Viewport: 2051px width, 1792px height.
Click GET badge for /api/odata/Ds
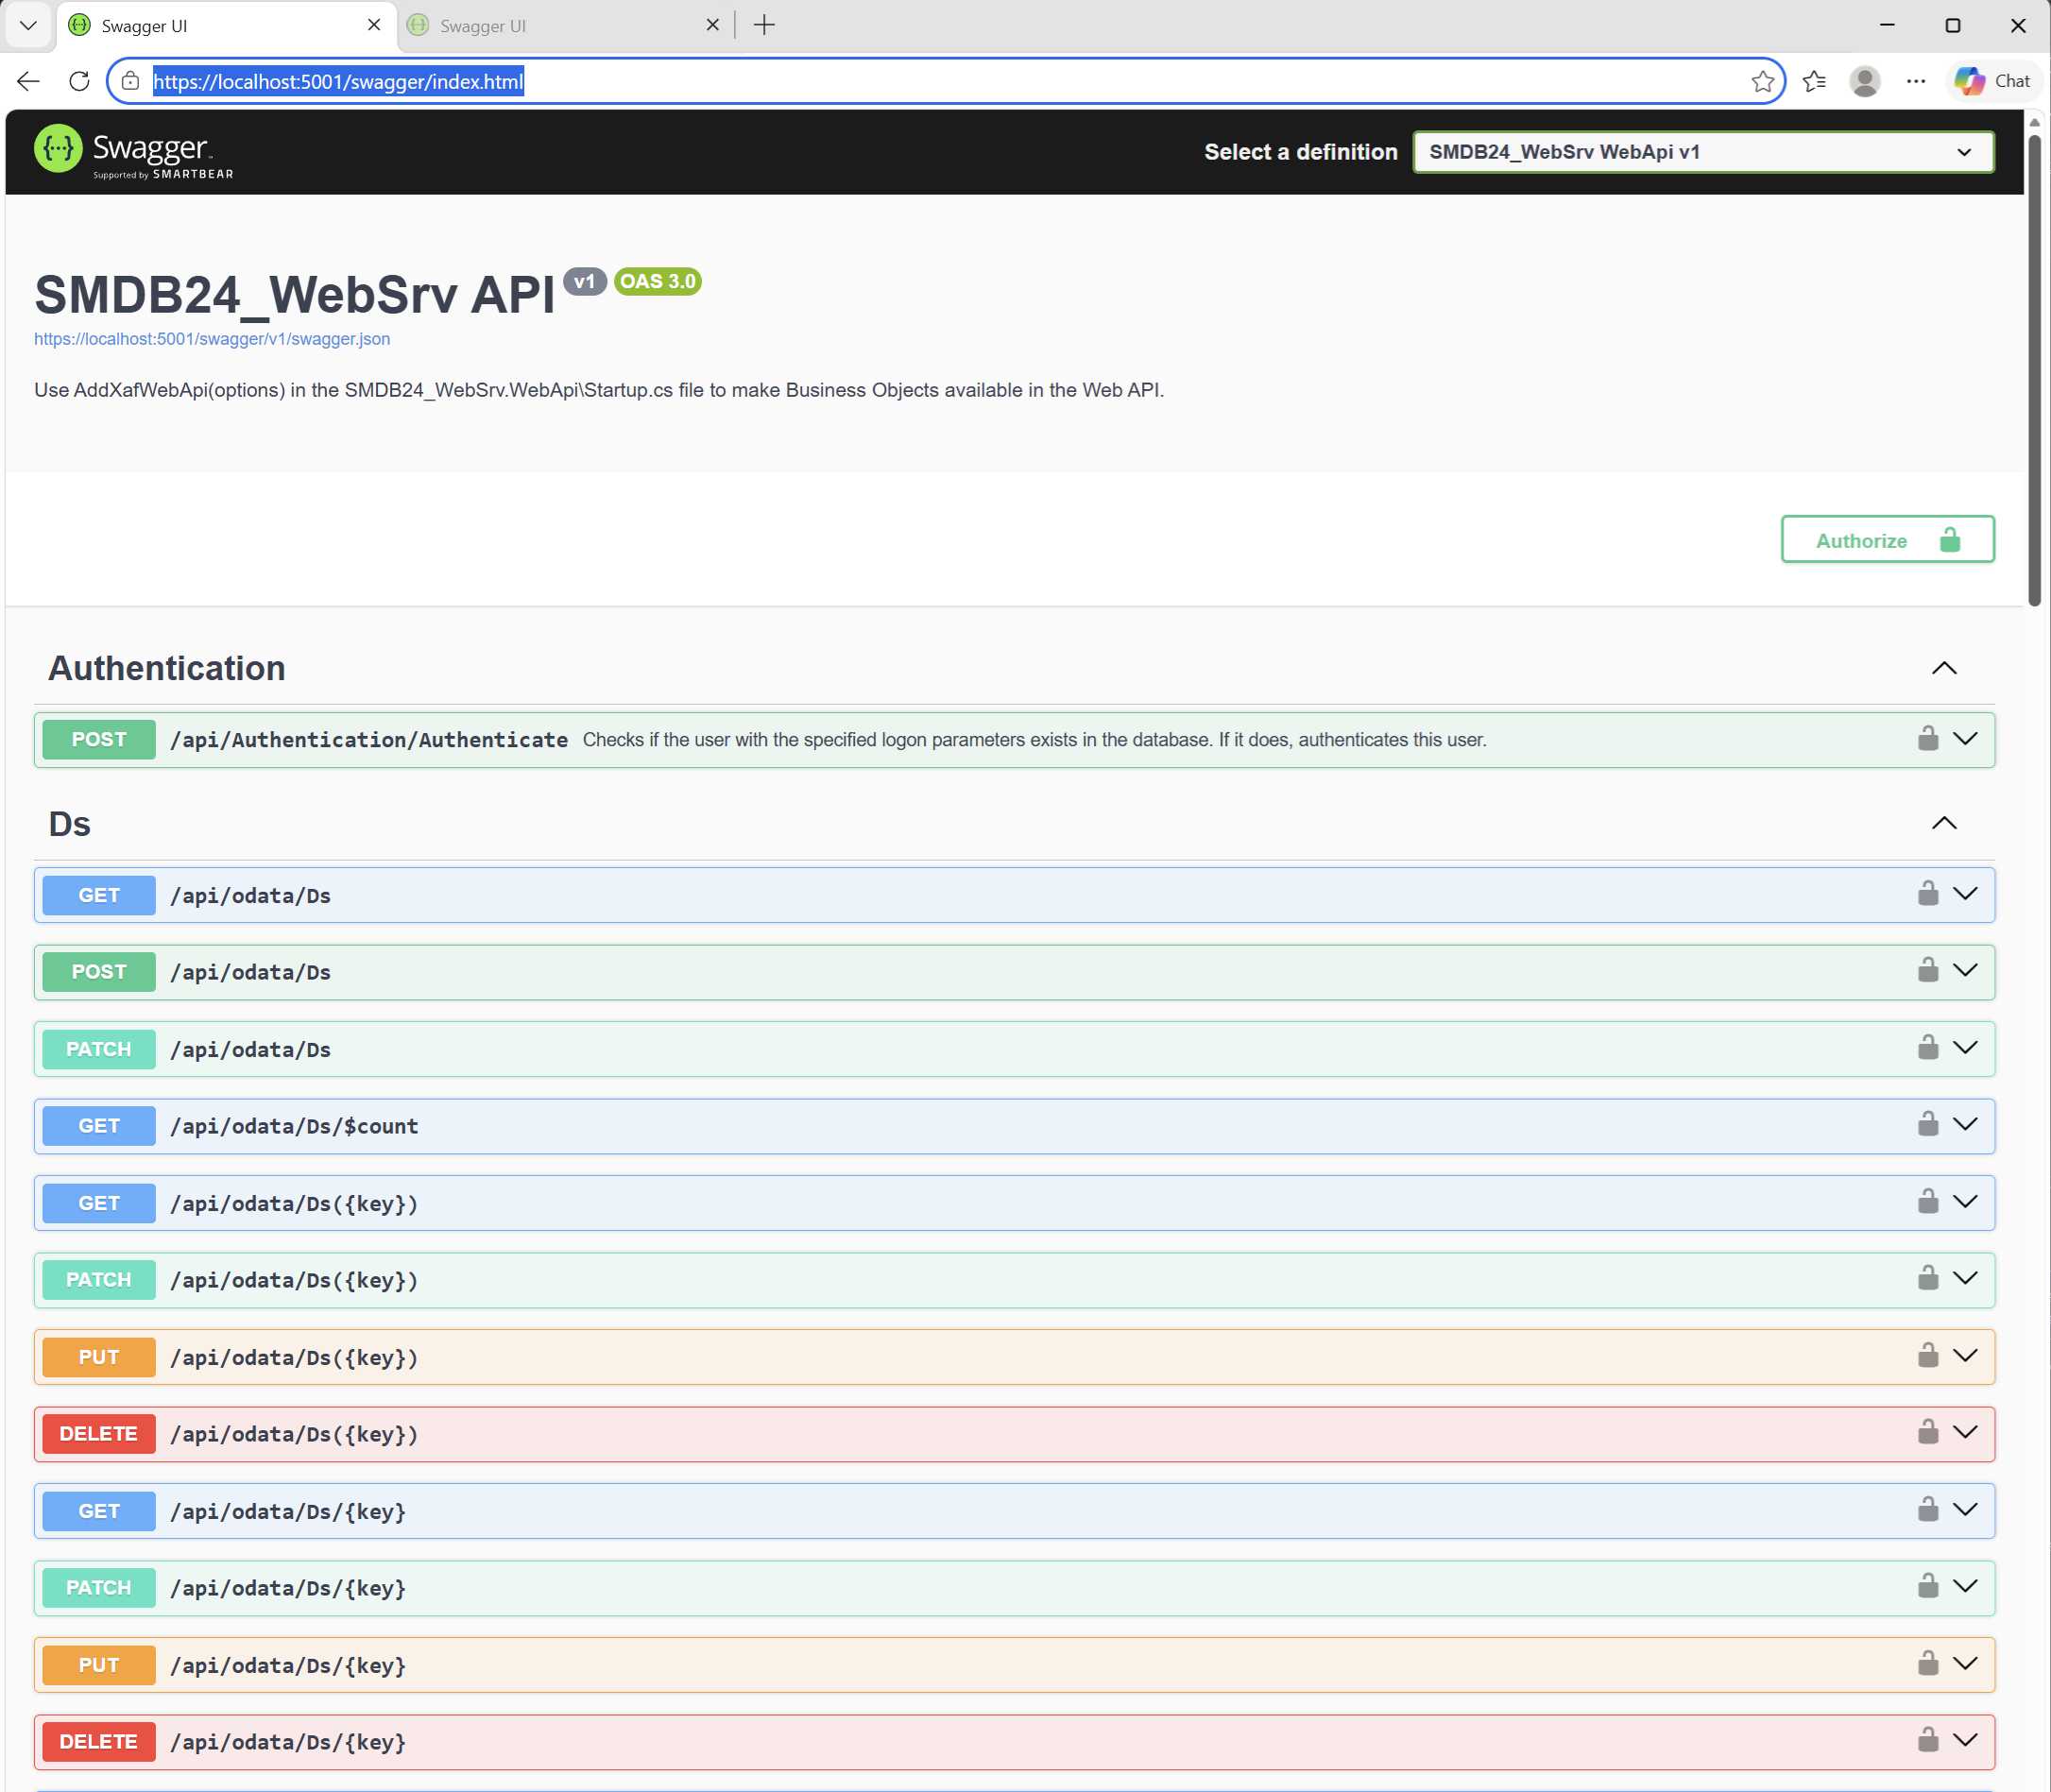pyautogui.click(x=99, y=895)
